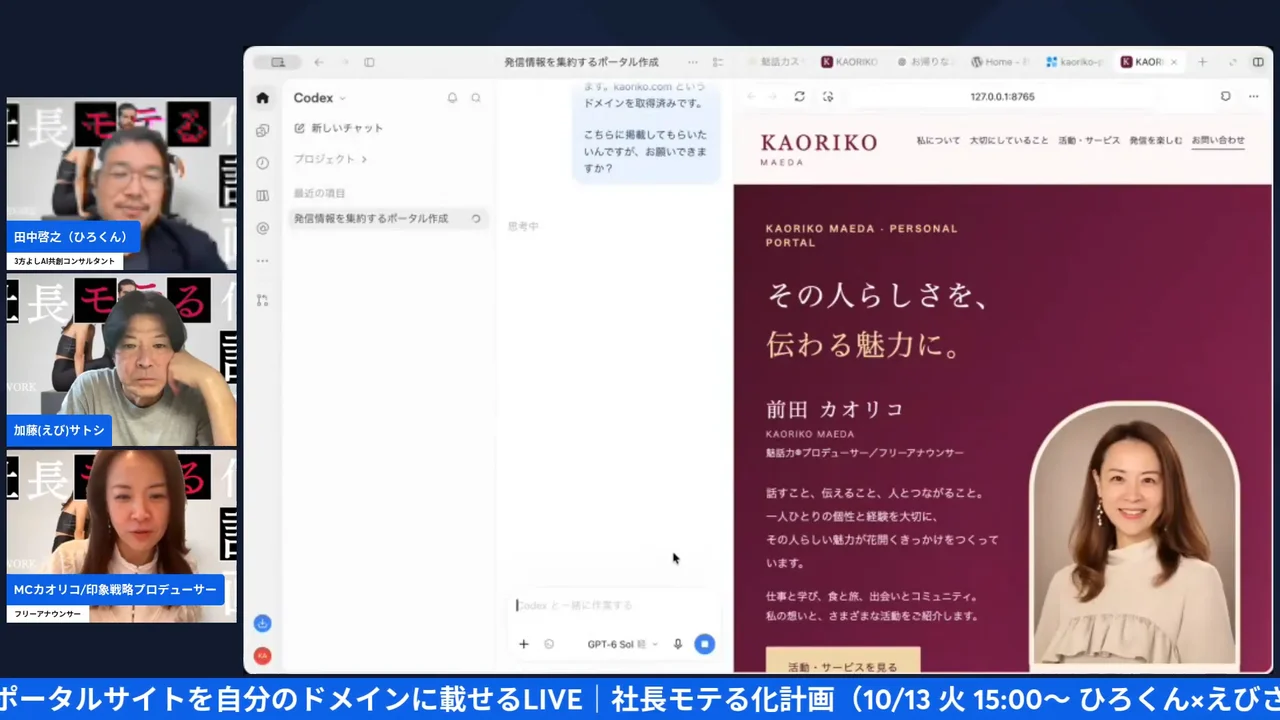Open the browser preview three-dot menu

(1254, 97)
